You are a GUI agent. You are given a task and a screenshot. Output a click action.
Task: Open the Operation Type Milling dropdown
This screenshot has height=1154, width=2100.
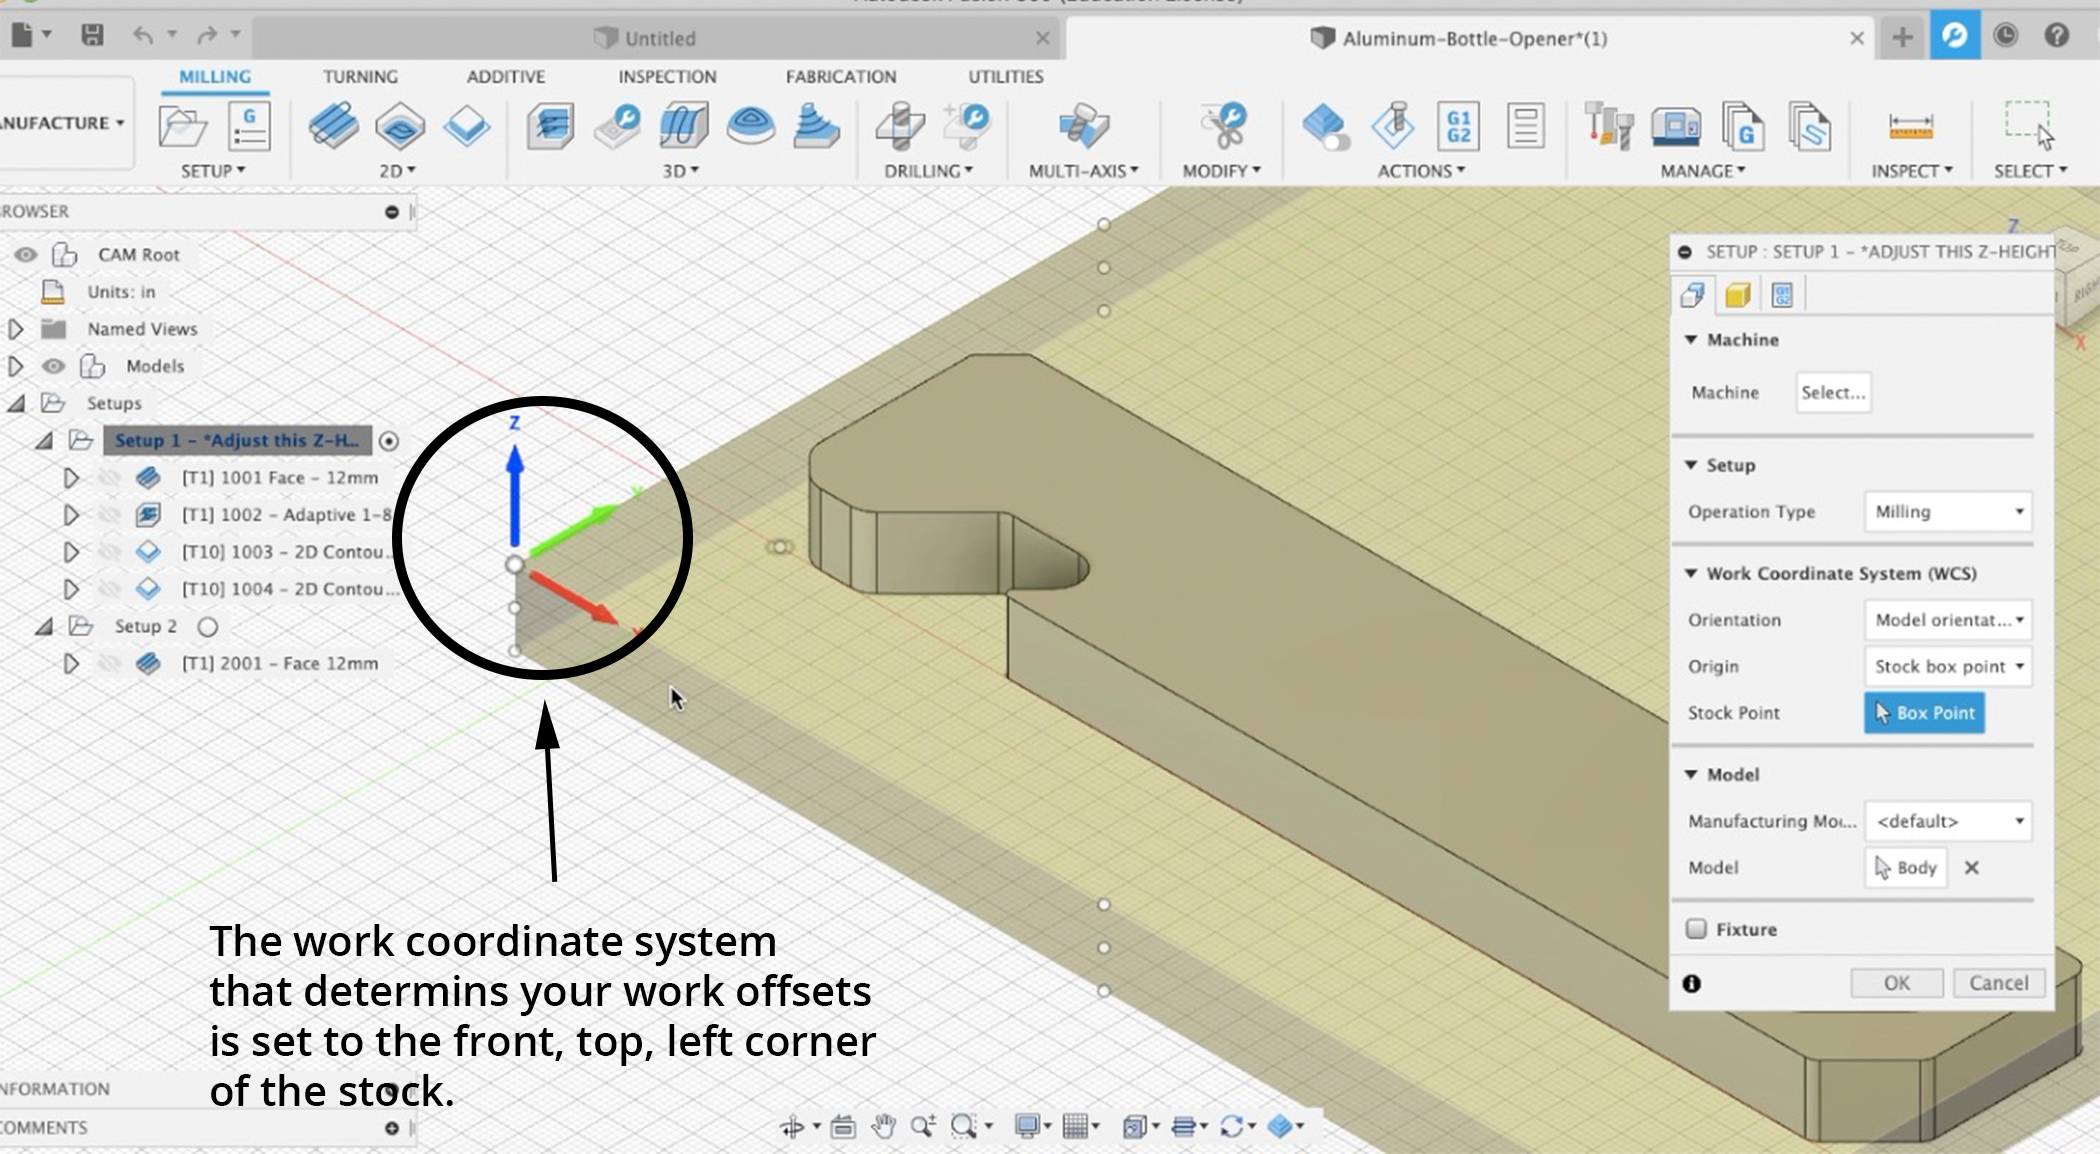1948,512
